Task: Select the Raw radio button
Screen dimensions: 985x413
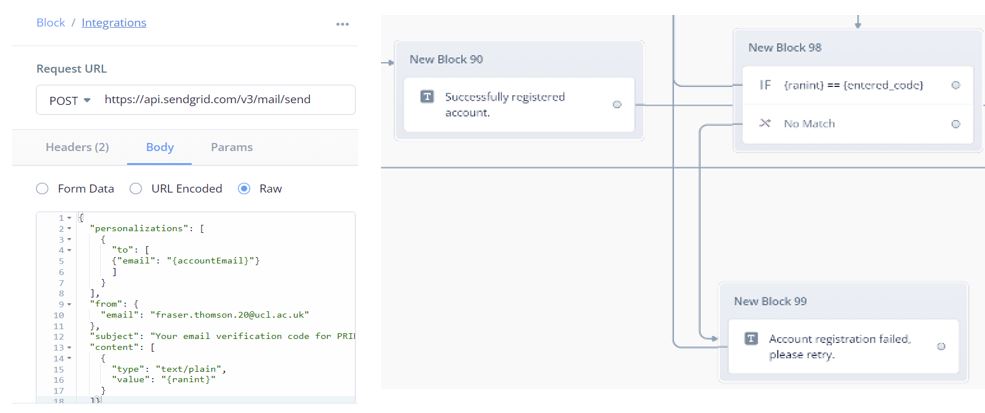Action: click(x=244, y=188)
